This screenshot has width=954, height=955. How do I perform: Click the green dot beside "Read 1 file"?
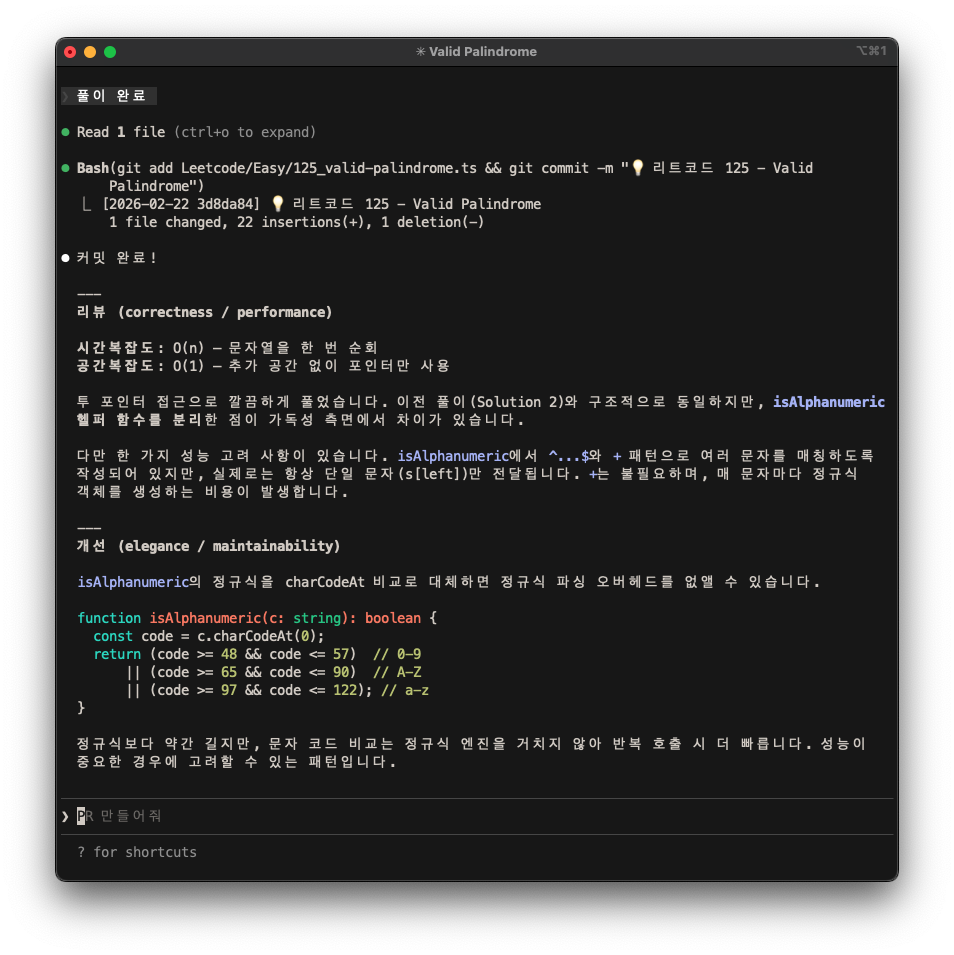pyautogui.click(x=66, y=132)
